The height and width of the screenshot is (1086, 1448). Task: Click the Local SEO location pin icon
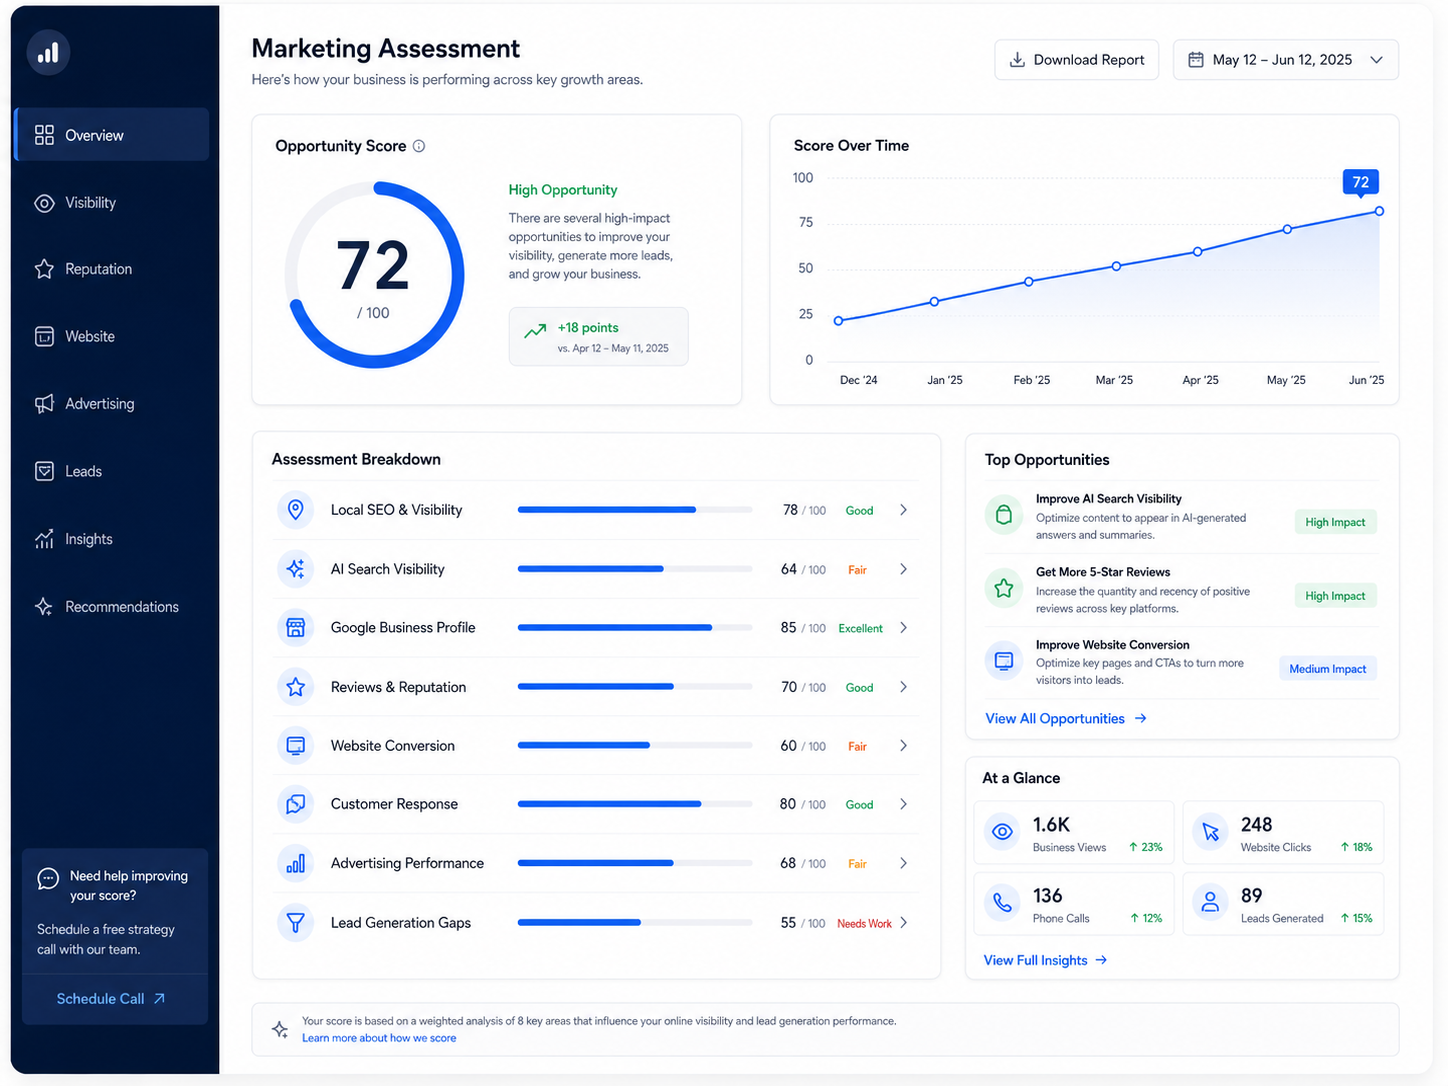pos(296,510)
